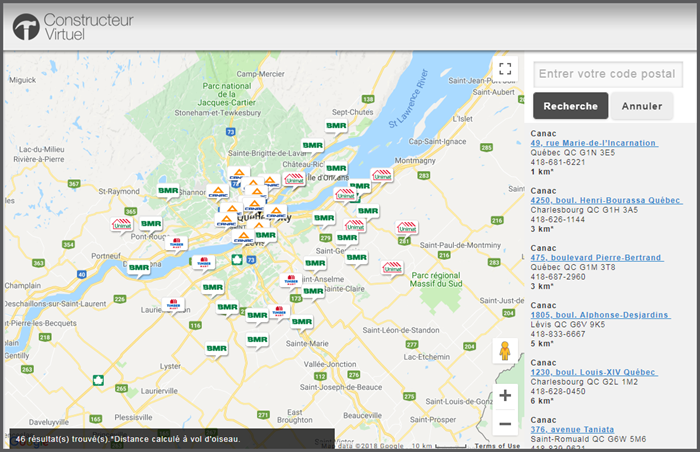Select Unimat marker by Parc régional Massif du Sud

click(x=393, y=267)
